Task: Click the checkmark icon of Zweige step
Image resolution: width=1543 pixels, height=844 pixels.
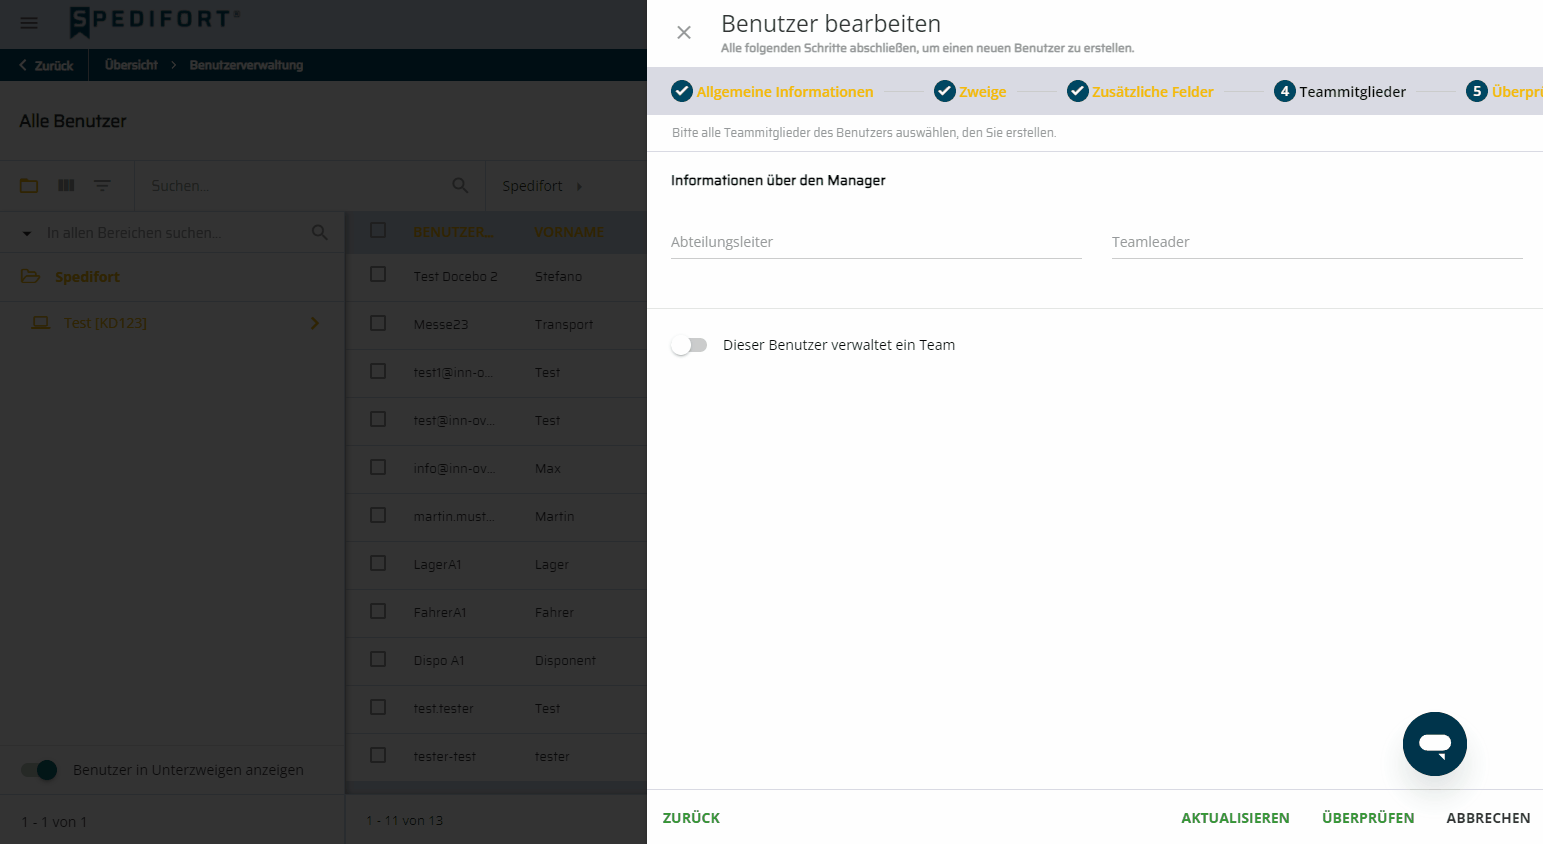Action: tap(945, 91)
